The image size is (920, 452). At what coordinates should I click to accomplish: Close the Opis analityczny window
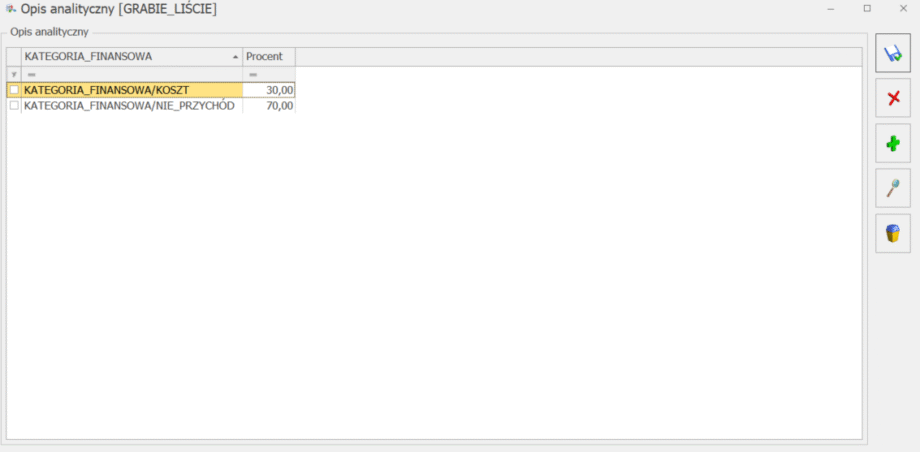click(904, 8)
